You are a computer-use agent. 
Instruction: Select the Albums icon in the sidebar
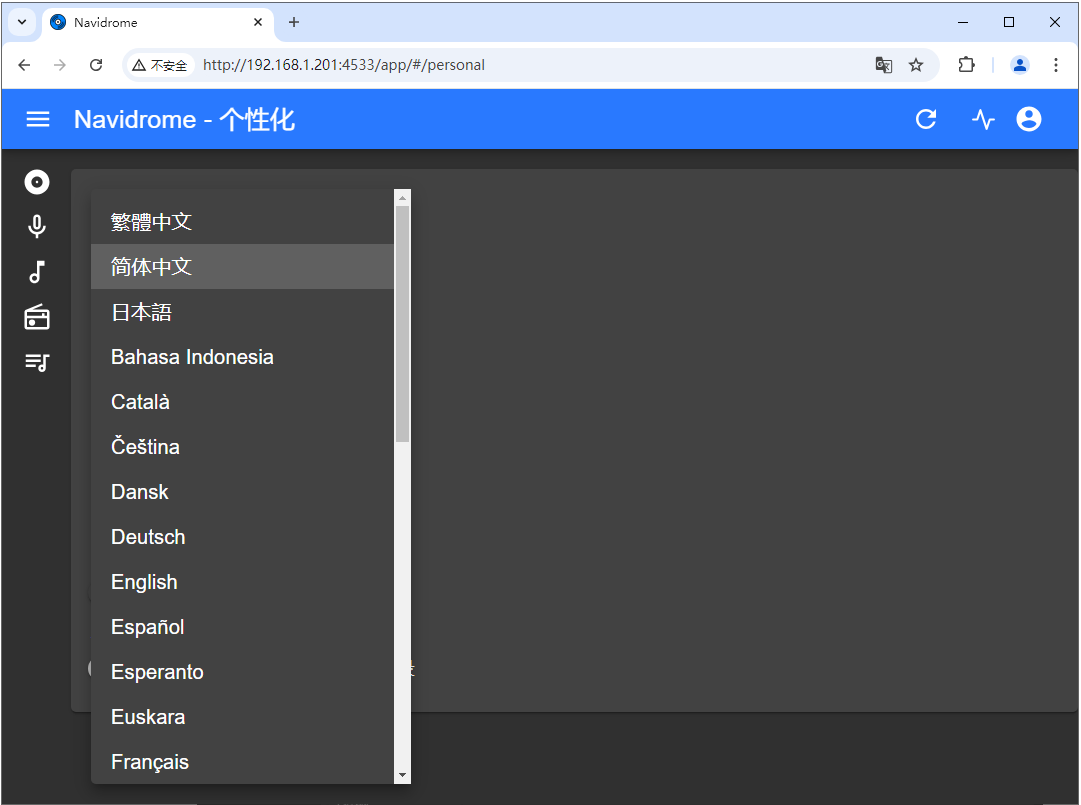click(36, 182)
